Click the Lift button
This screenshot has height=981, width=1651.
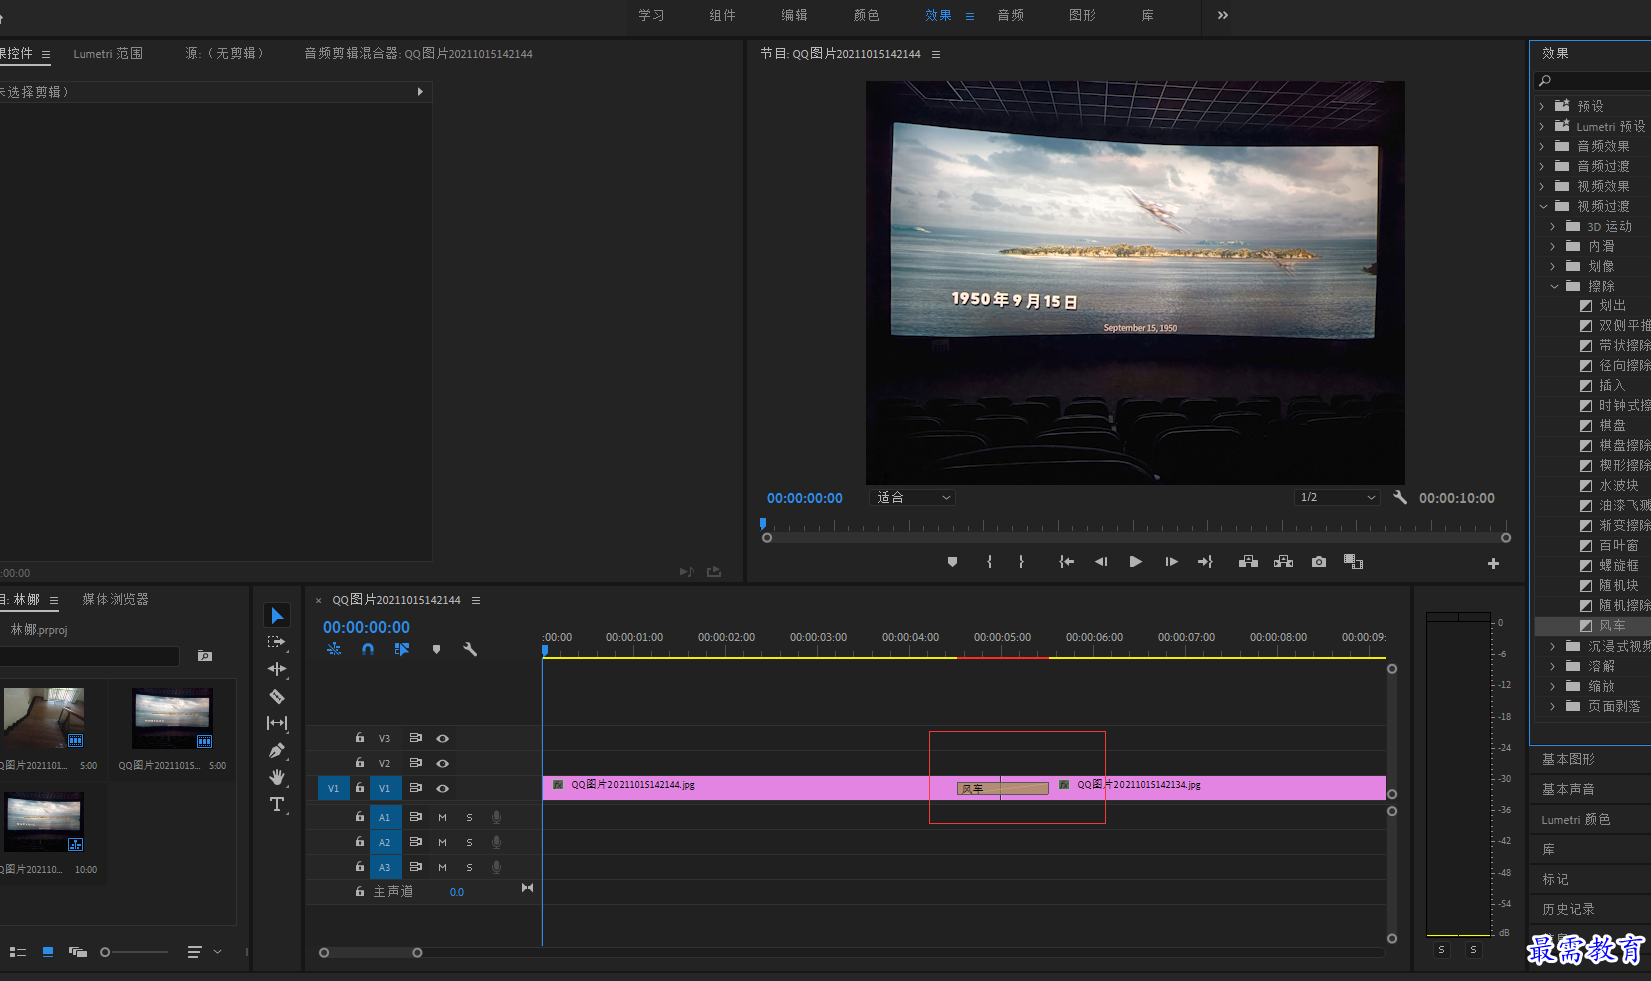pyautogui.click(x=1248, y=562)
